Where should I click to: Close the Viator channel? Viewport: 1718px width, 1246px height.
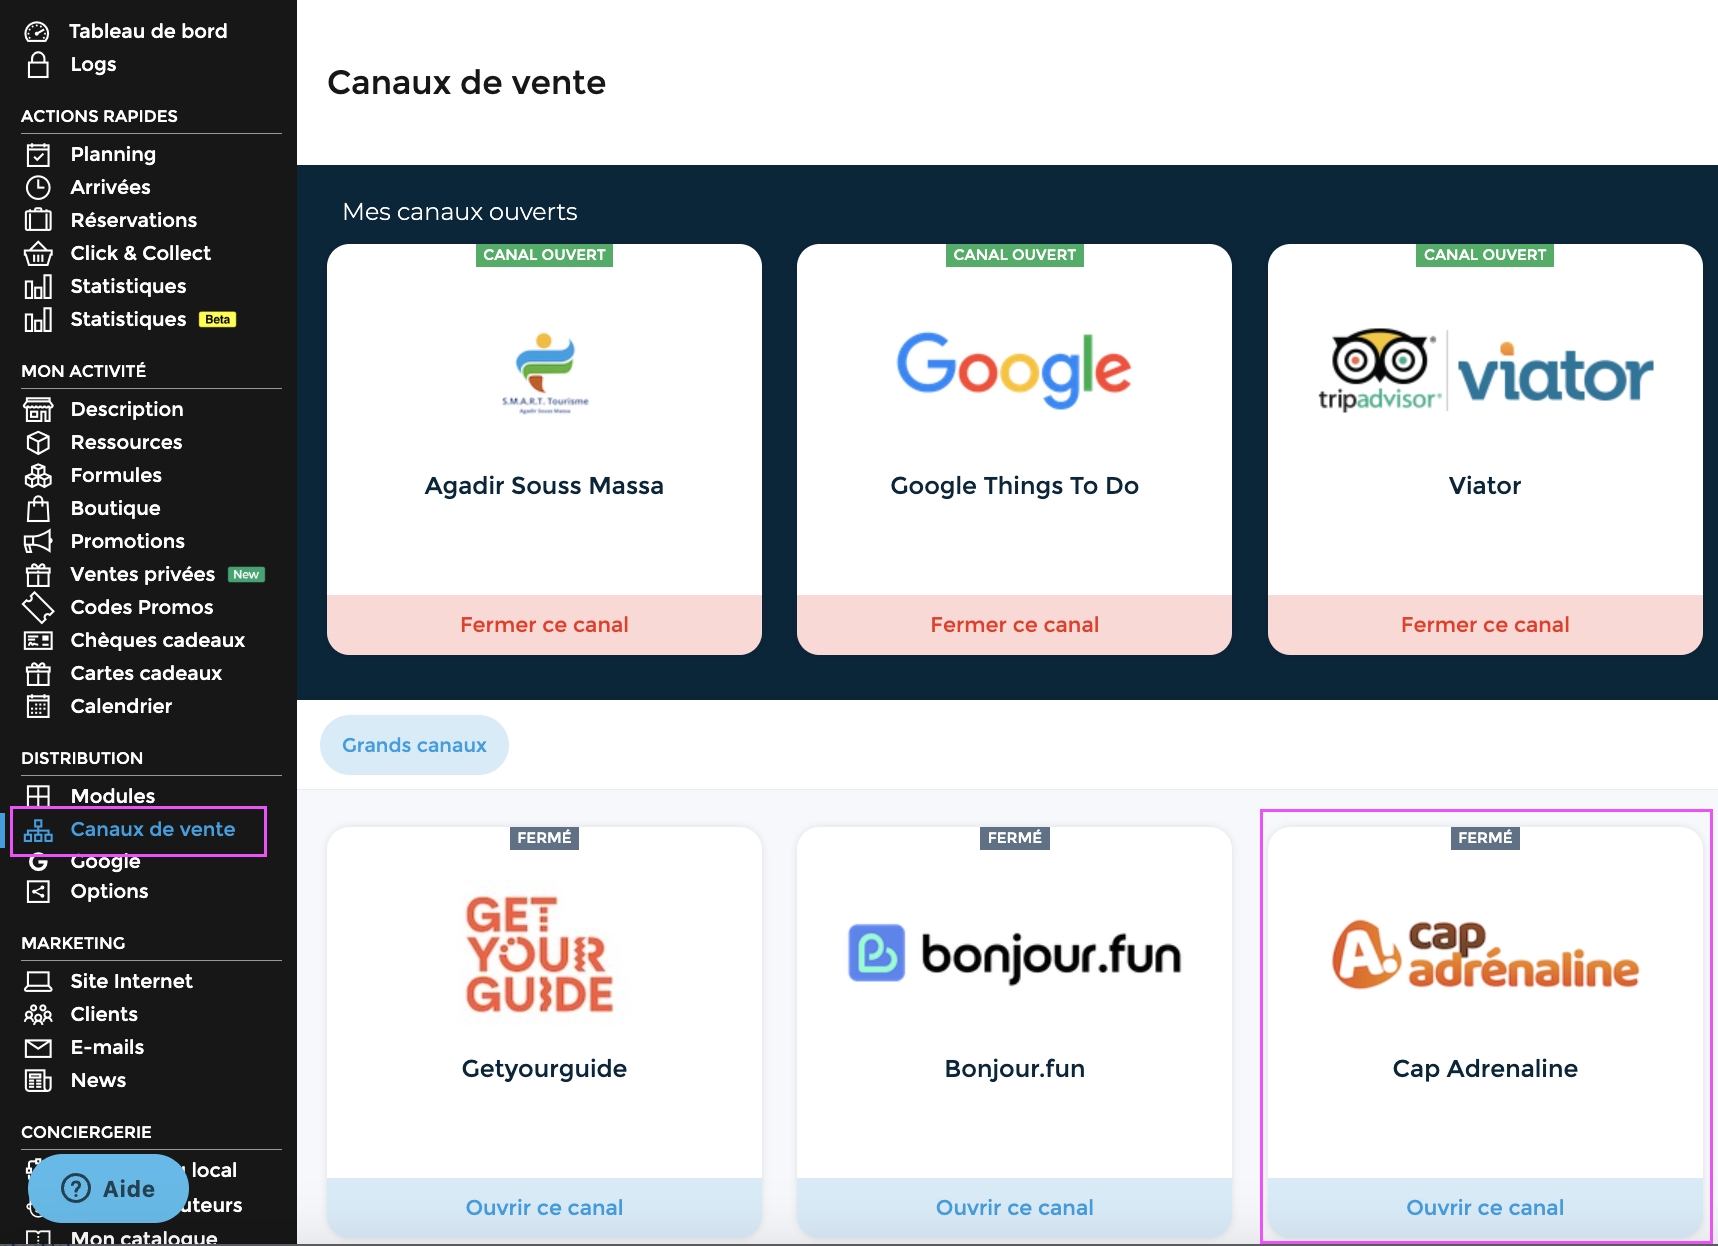(1484, 625)
